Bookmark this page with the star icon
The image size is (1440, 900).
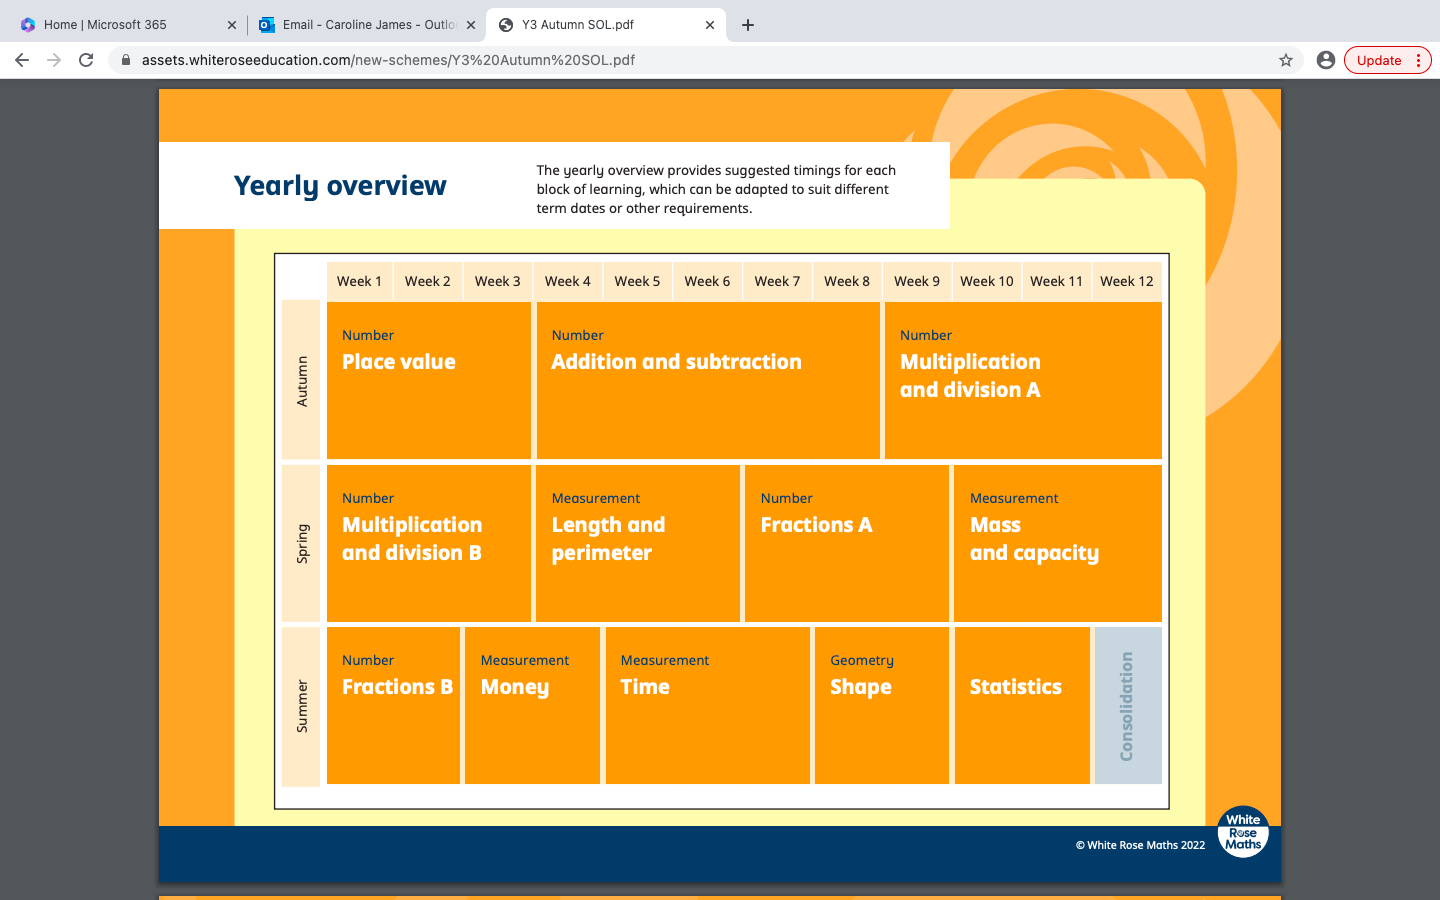[1286, 60]
